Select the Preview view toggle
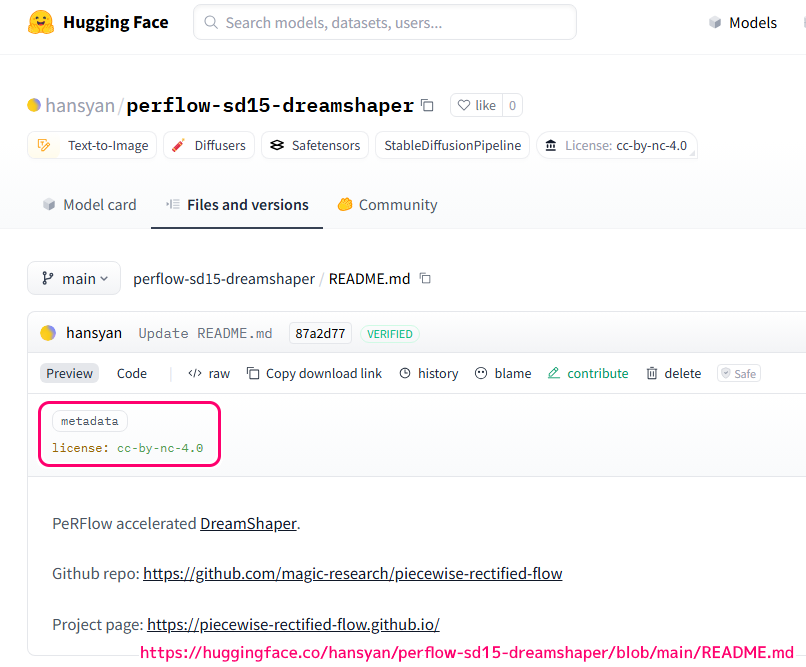 (69, 374)
